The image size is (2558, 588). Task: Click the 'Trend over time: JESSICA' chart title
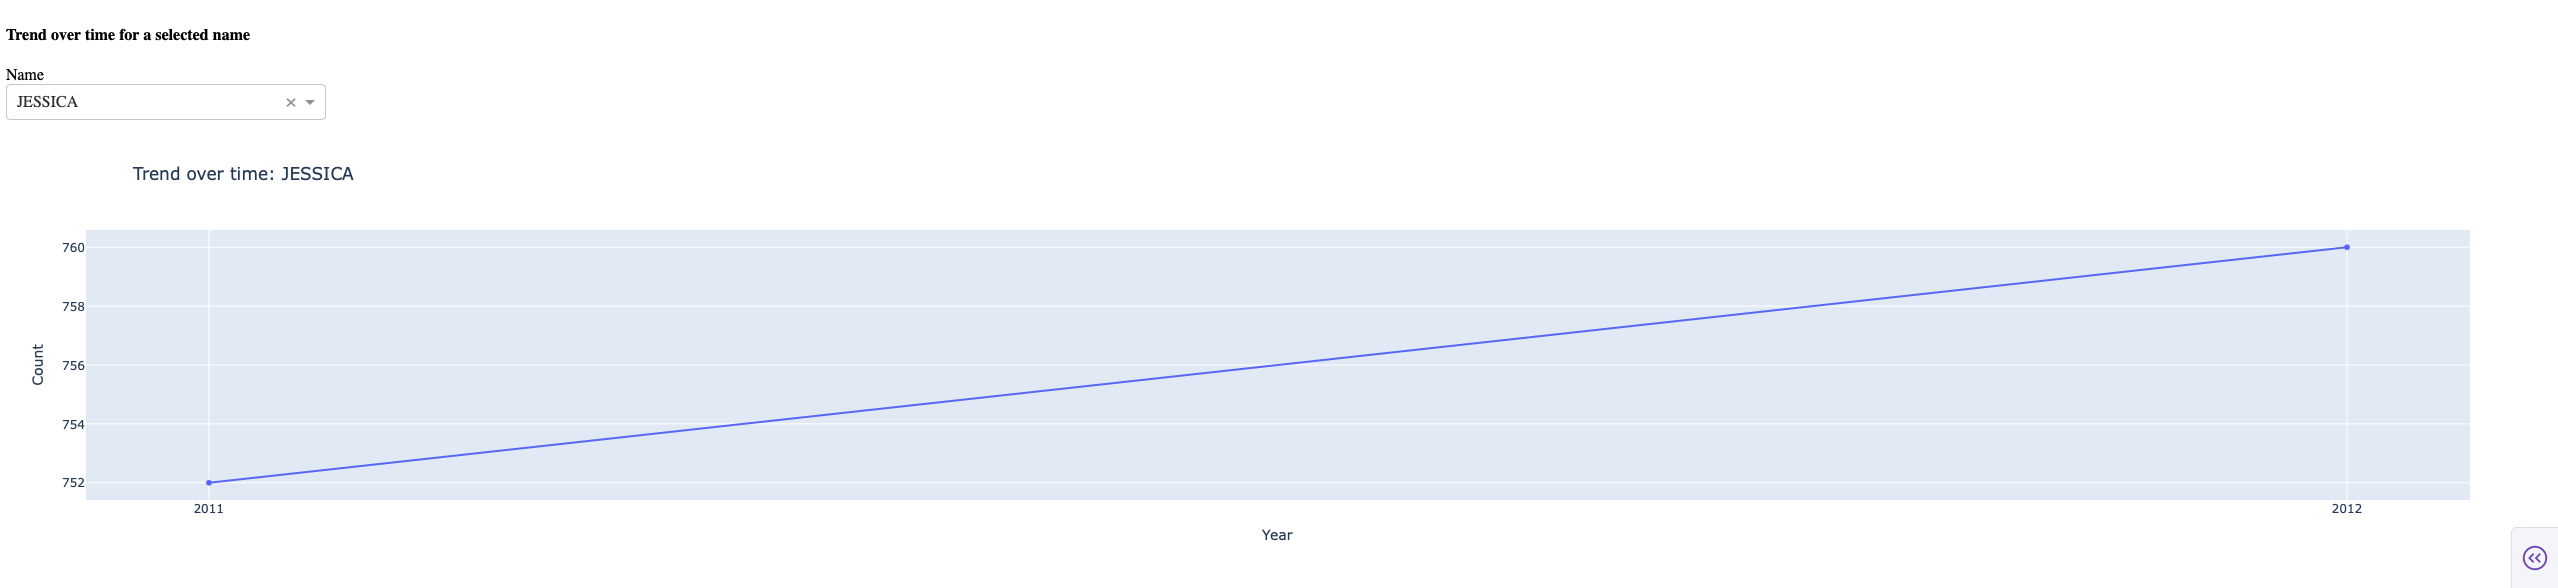[x=242, y=174]
